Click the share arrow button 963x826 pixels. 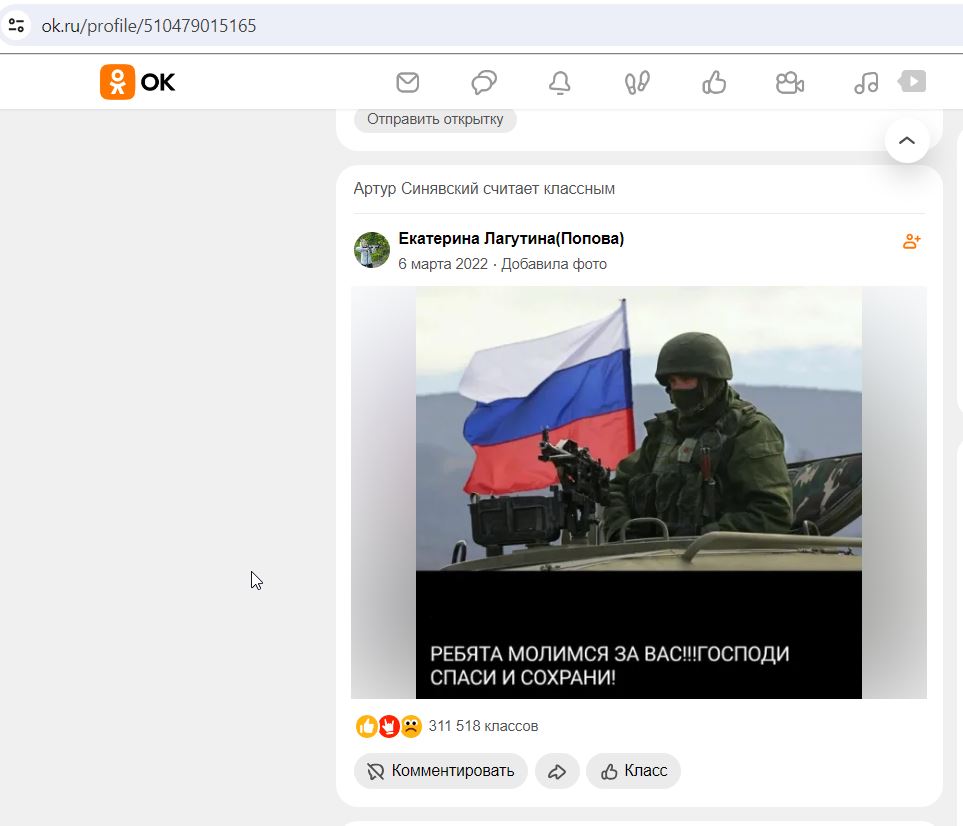tap(557, 771)
